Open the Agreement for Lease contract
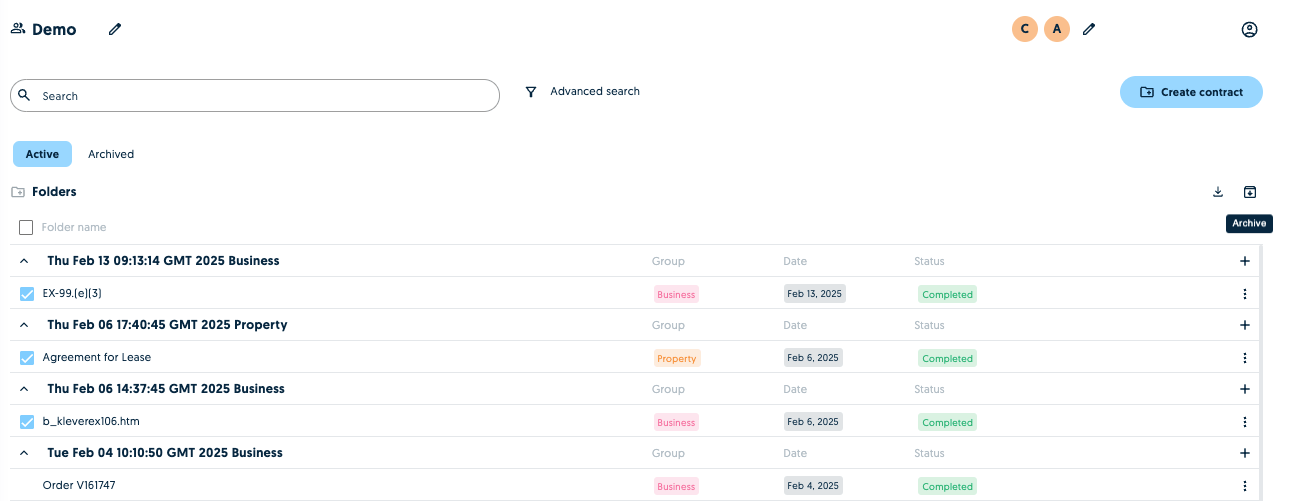 97,357
